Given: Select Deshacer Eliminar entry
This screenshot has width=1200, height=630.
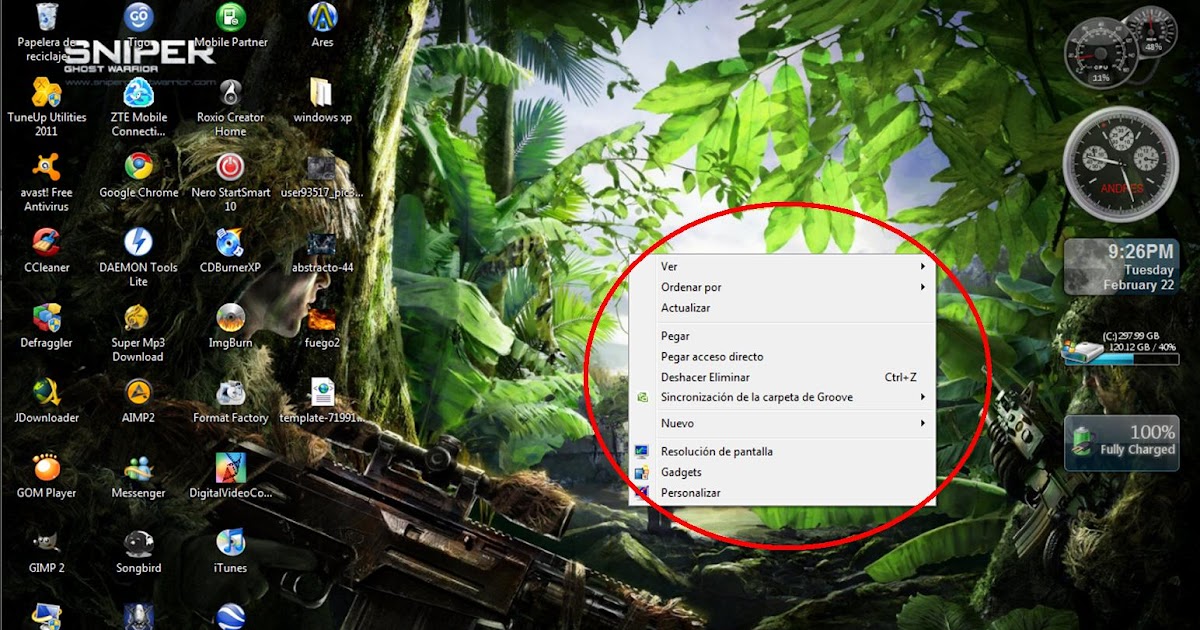Looking at the screenshot, I should [x=782, y=377].
